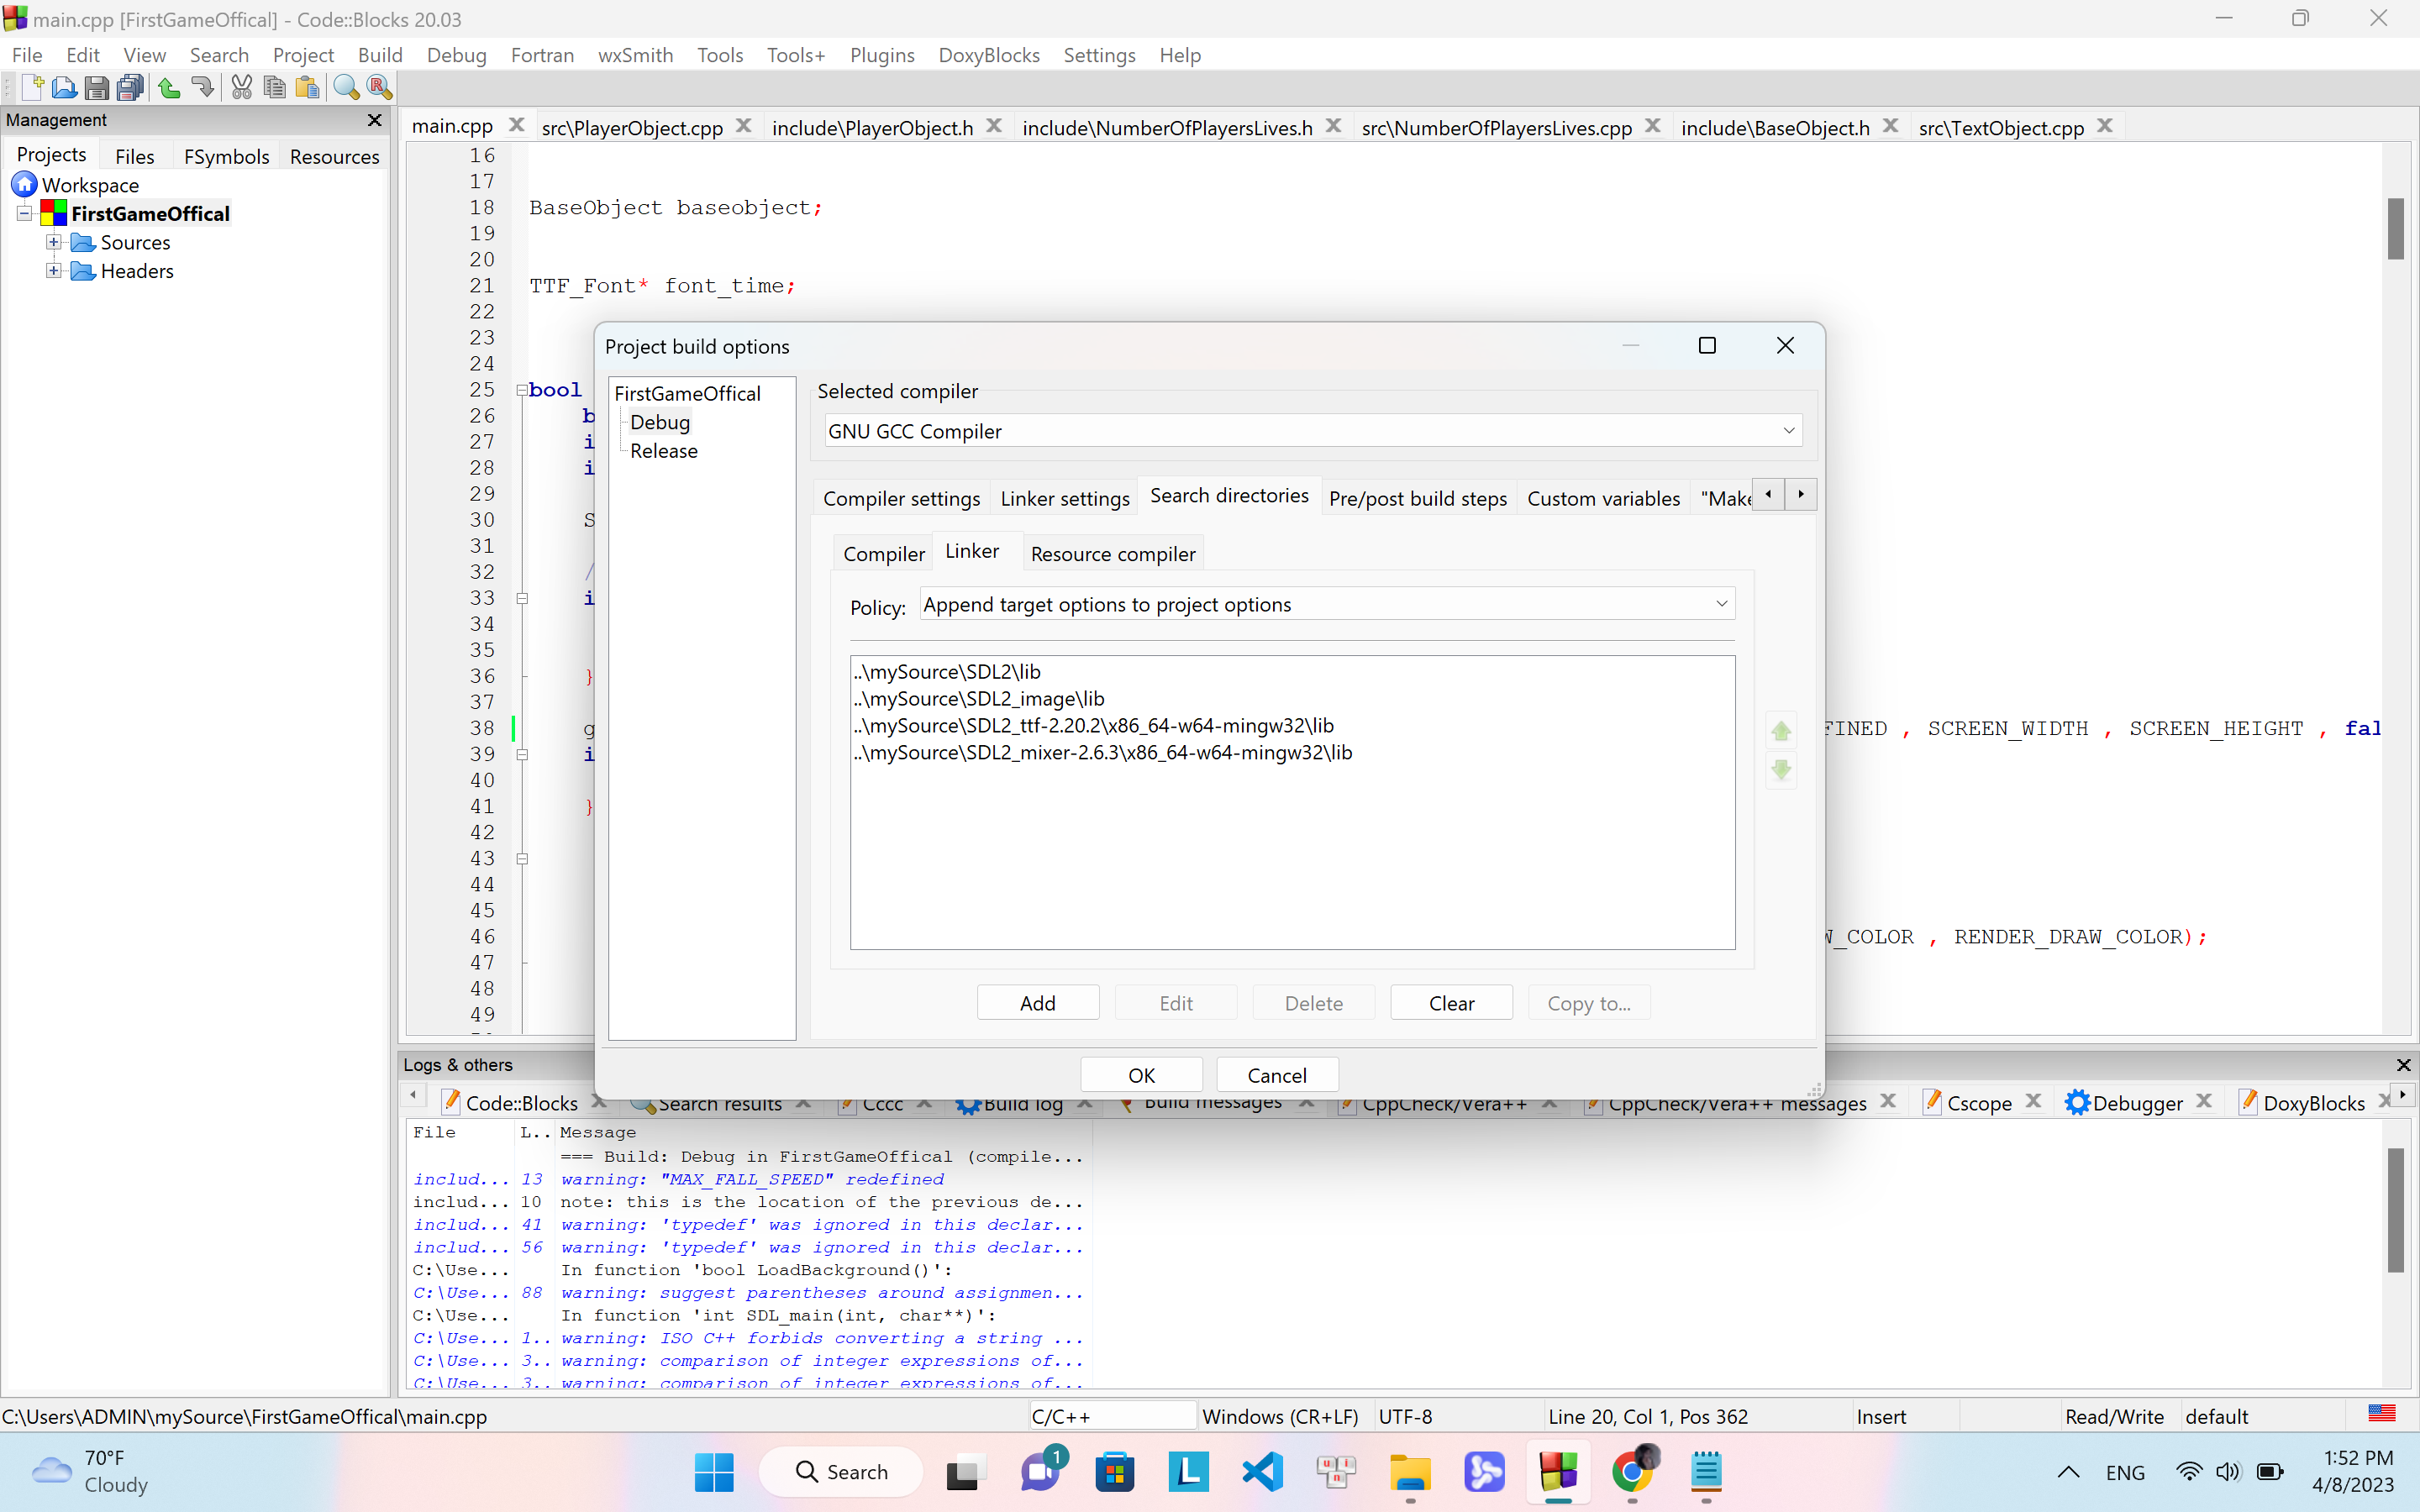Open Visual Studio Code from taskbar
Viewport: 2420px width, 1512px height.
click(1263, 1472)
